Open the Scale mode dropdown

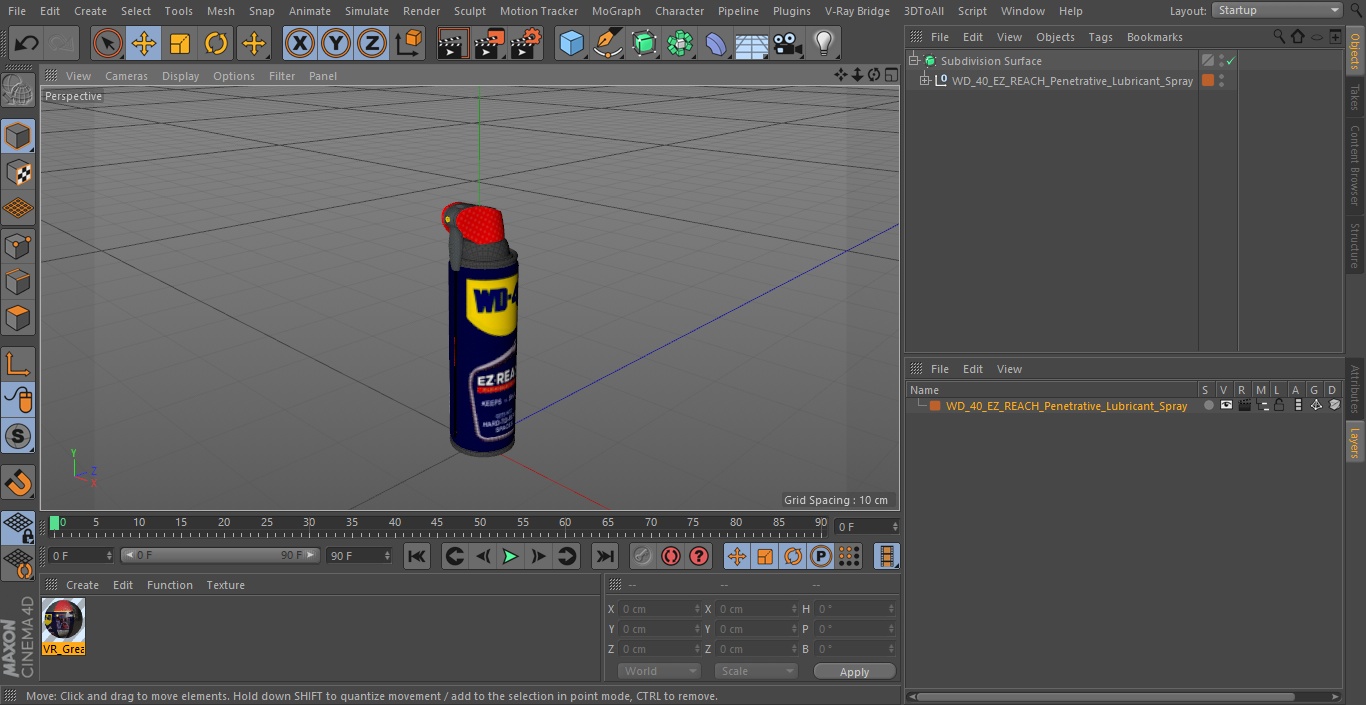pyautogui.click(x=756, y=671)
